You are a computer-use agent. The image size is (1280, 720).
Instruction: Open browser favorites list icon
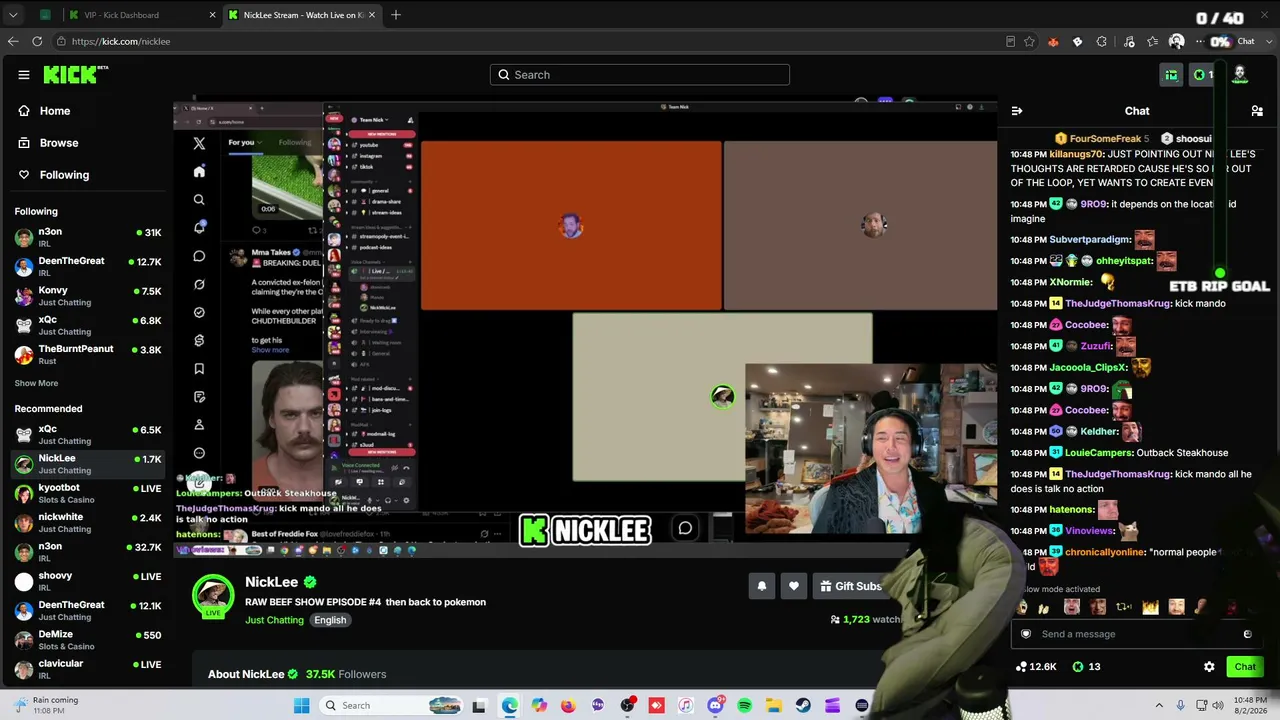(1153, 41)
